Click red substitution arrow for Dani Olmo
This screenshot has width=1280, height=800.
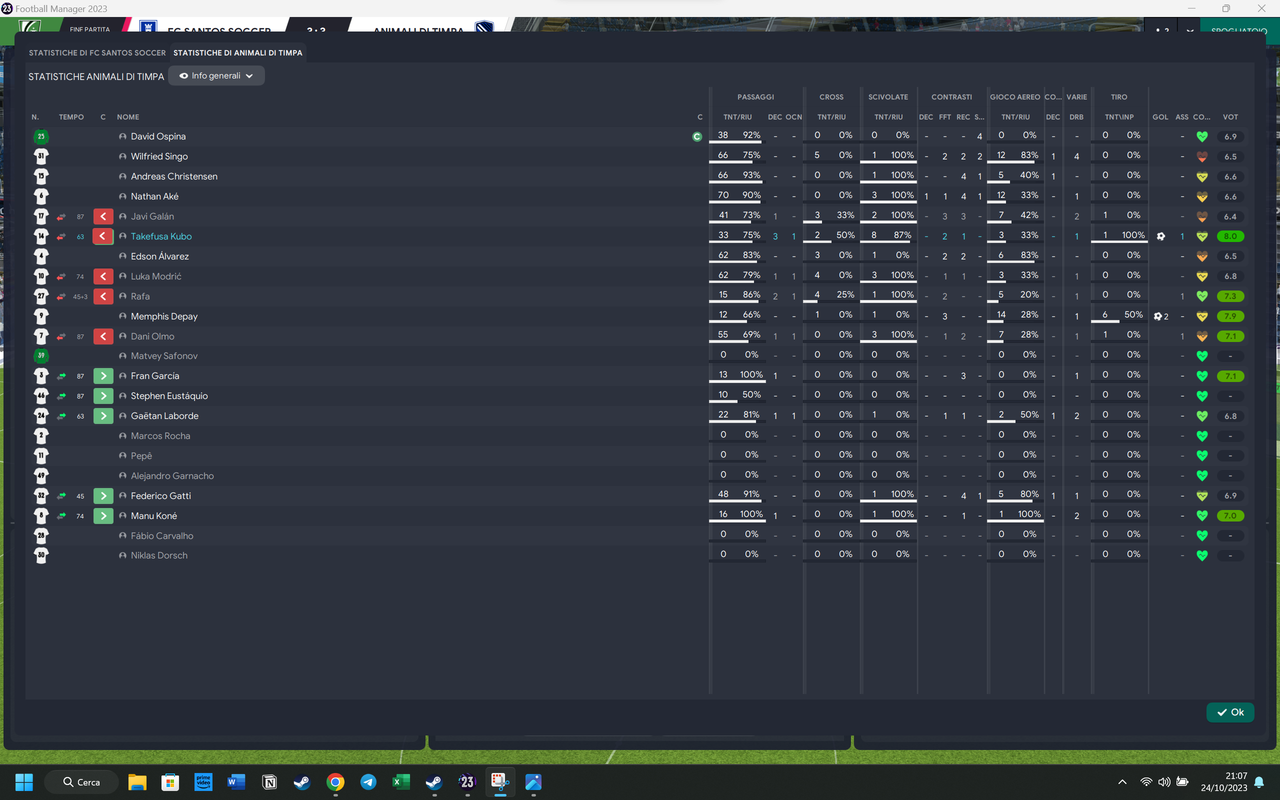tap(102, 336)
